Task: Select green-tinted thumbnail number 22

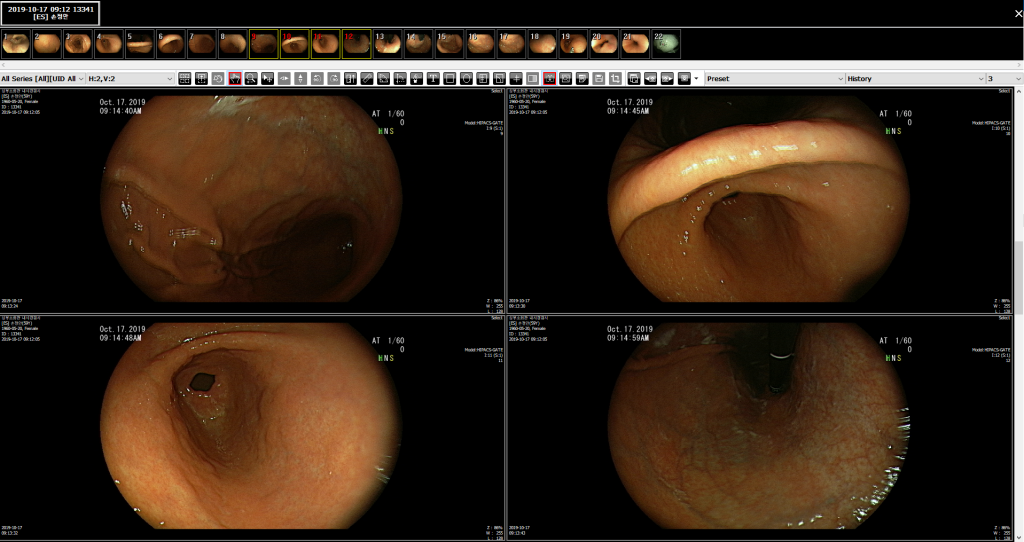Action: point(666,44)
